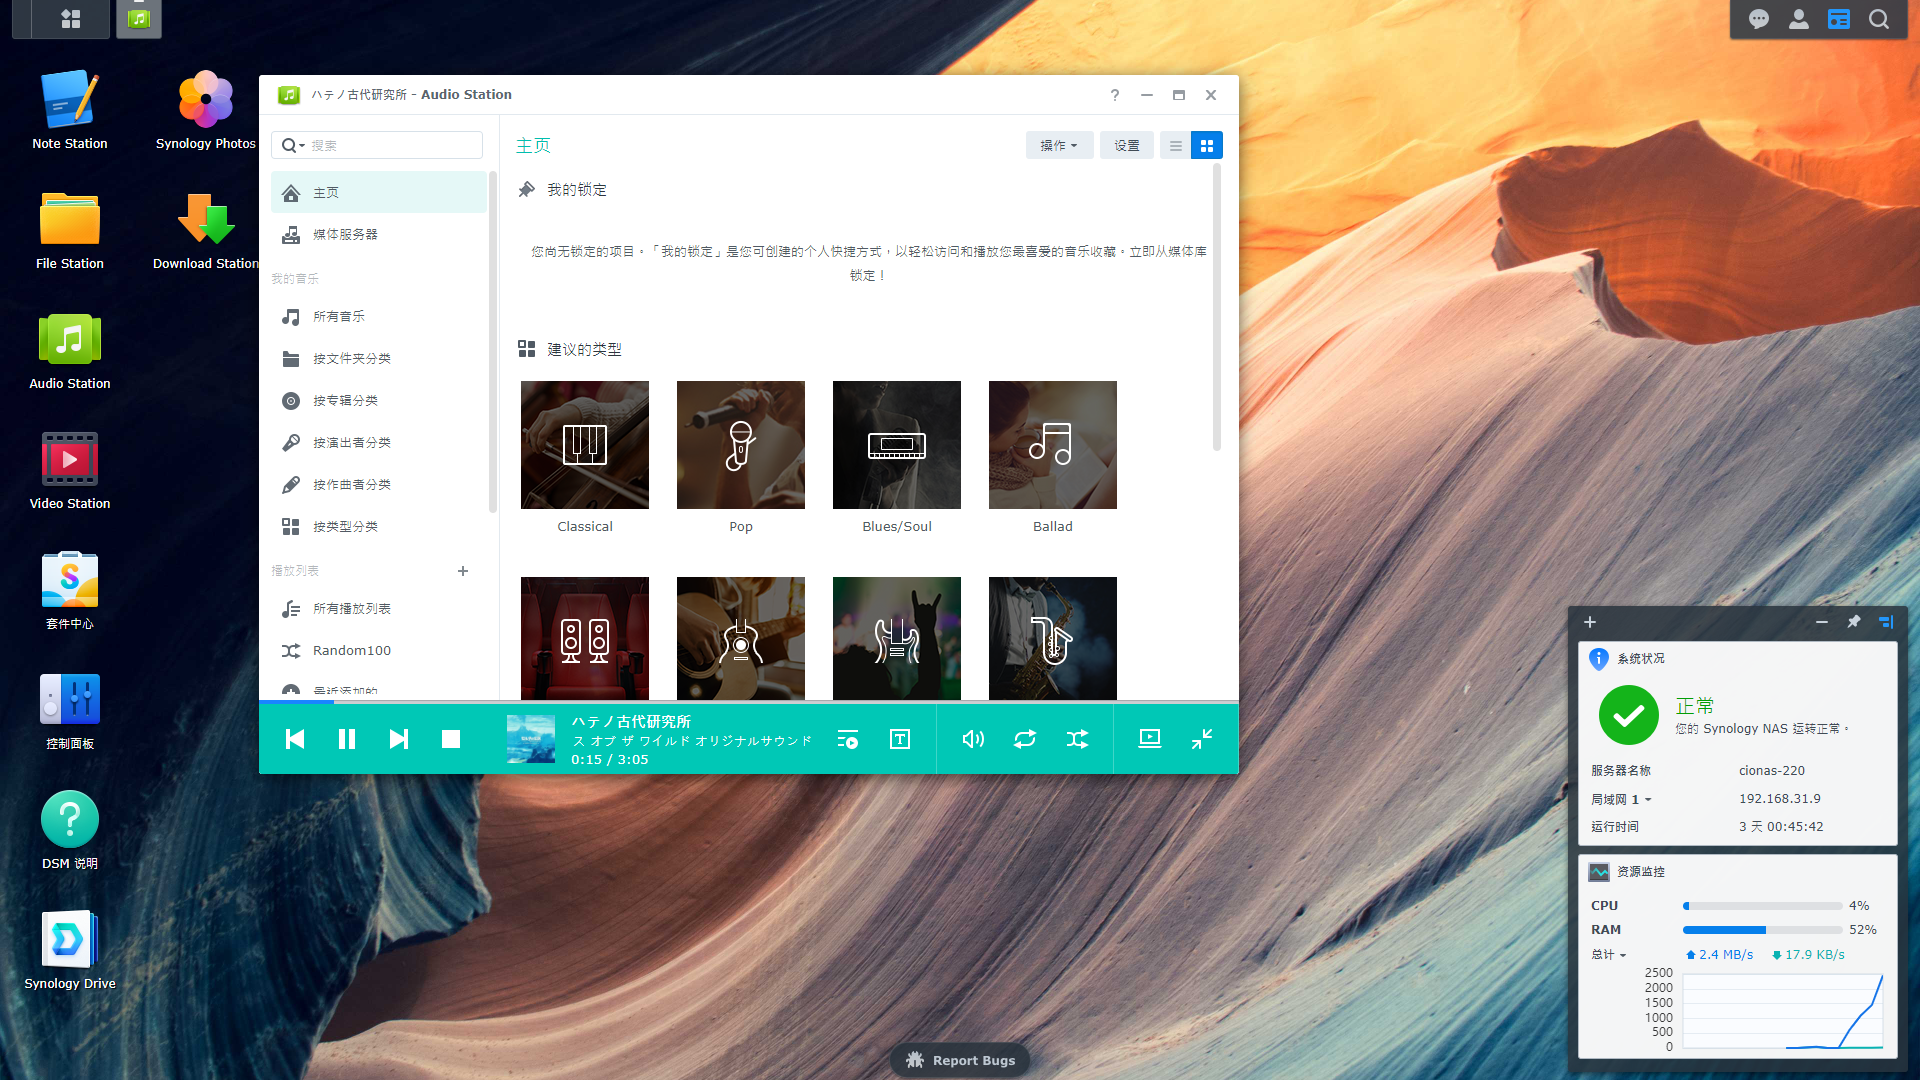Screen dimensions: 1920x1080
Task: Switch to mini player mode
Action: 1202,739
